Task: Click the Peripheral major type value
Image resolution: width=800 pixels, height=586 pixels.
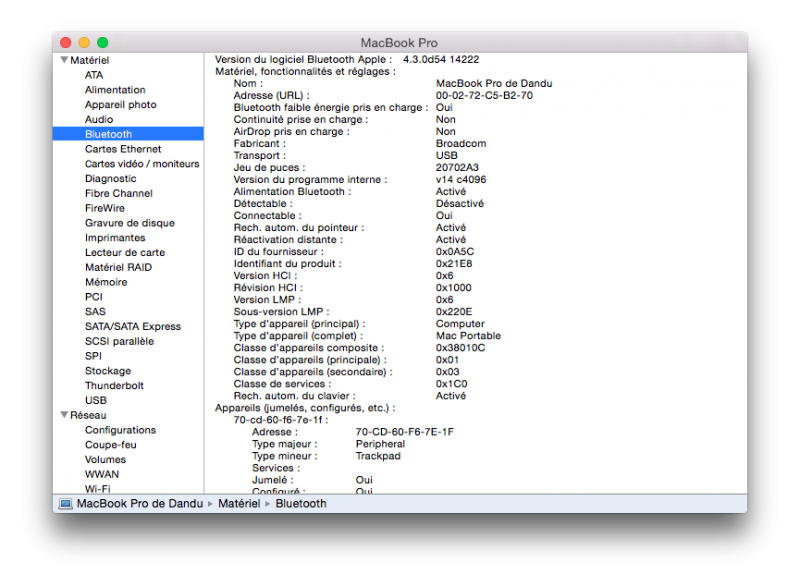Action: [x=381, y=444]
